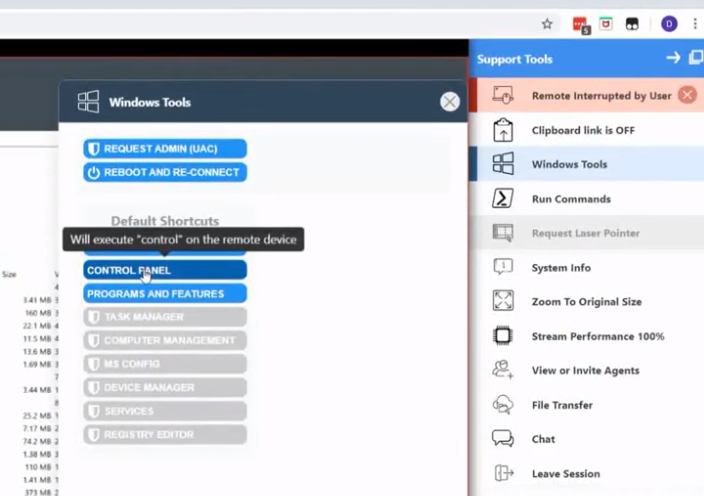Click the Stream Performance chip icon
Viewport: 704px width, 496px height.
click(503, 336)
